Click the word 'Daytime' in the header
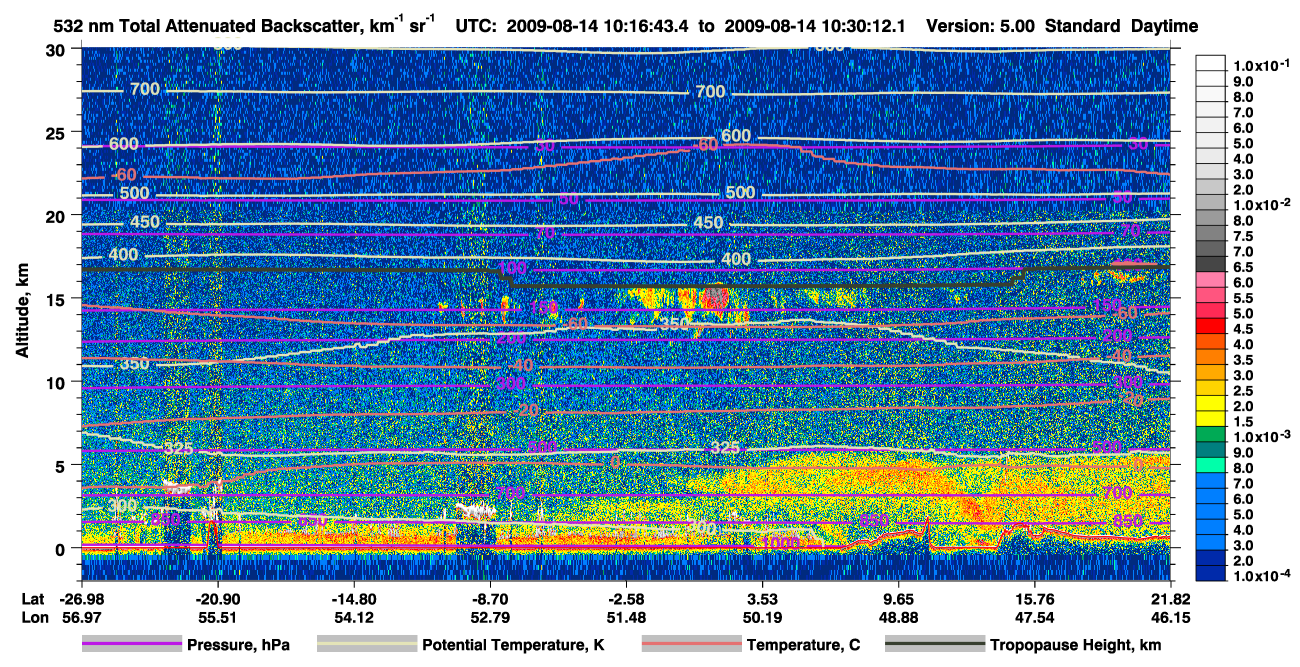 coord(1165,25)
